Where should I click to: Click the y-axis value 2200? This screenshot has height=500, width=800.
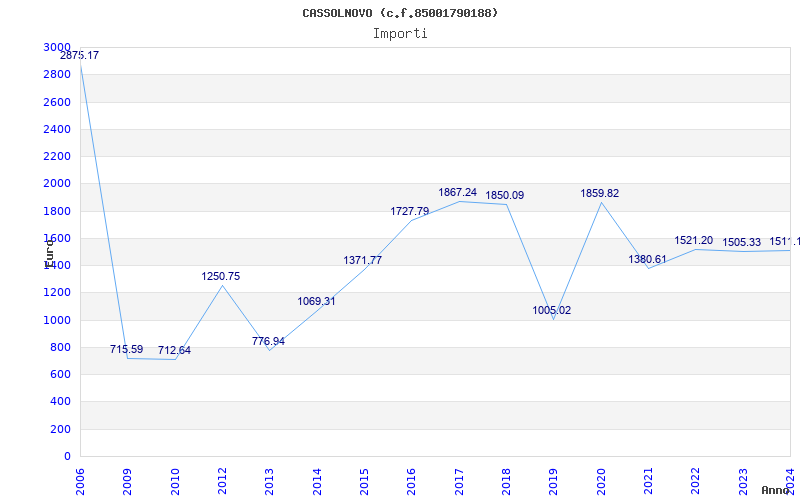click(x=58, y=156)
